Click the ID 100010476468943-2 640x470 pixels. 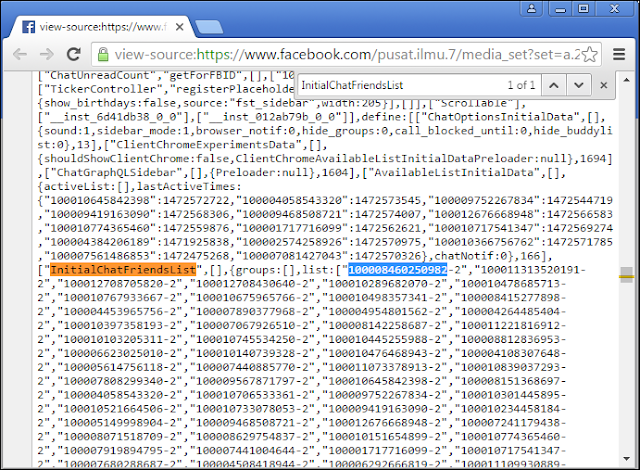click(384, 353)
